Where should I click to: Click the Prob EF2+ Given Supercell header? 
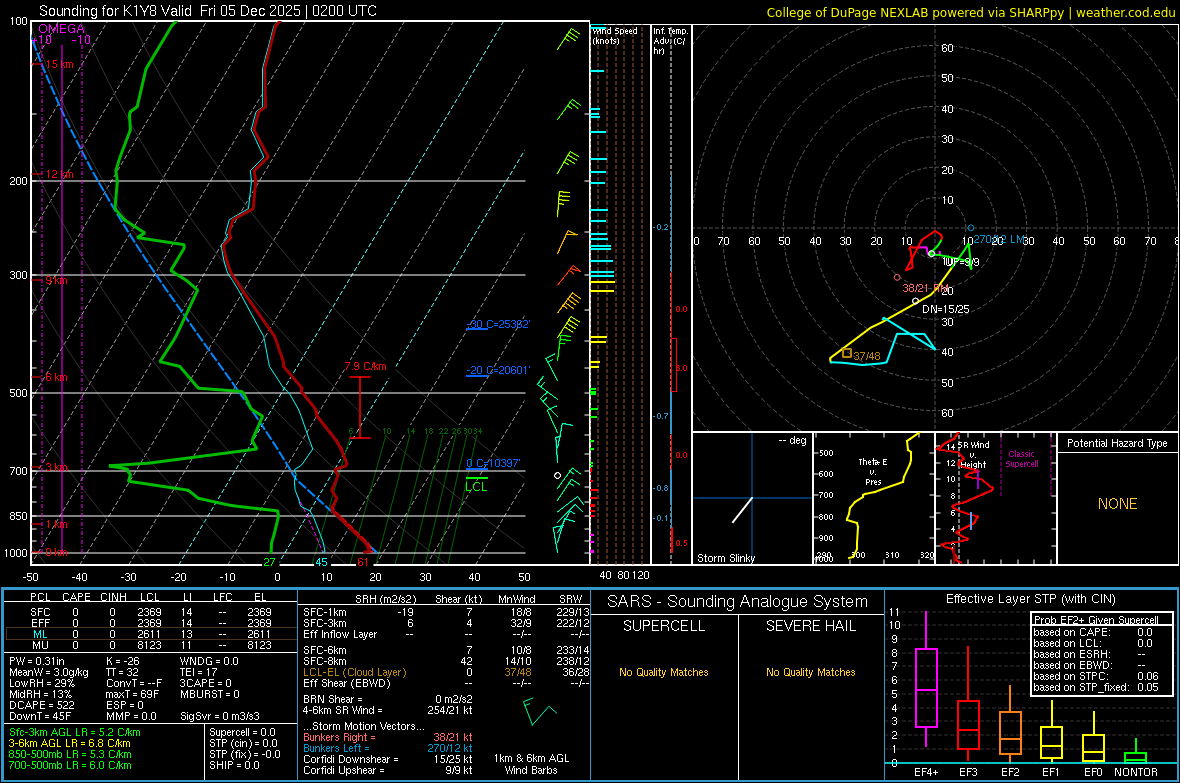(x=1096, y=620)
